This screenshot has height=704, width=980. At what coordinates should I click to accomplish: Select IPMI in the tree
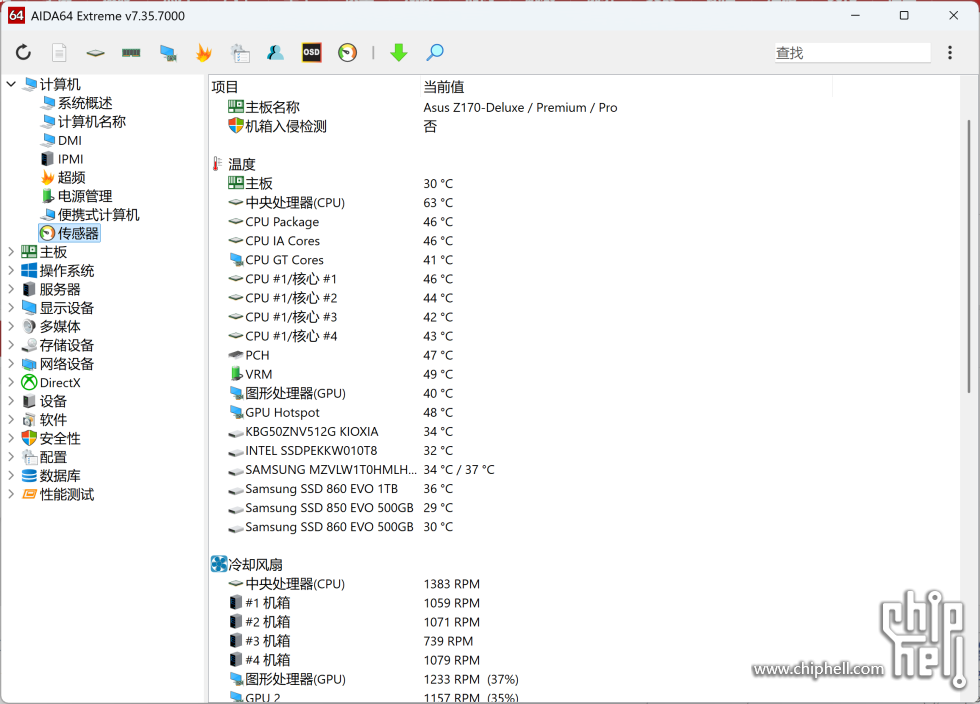62,159
